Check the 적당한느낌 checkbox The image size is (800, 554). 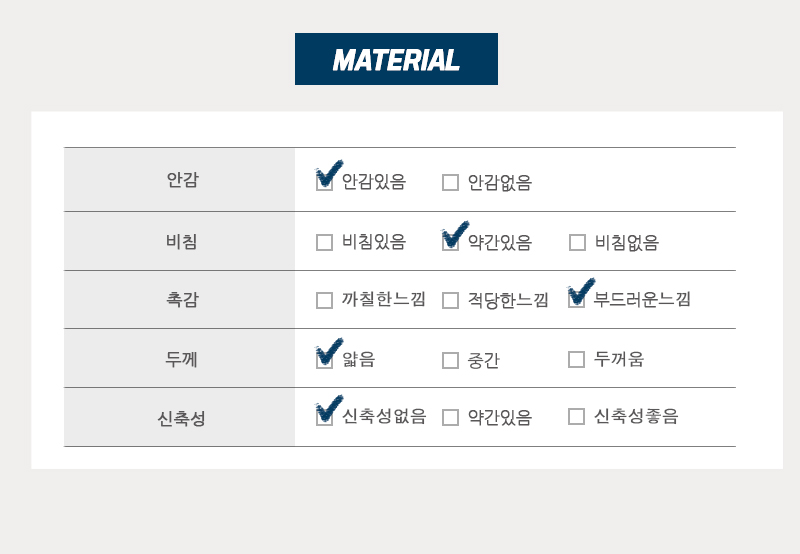coord(450,300)
